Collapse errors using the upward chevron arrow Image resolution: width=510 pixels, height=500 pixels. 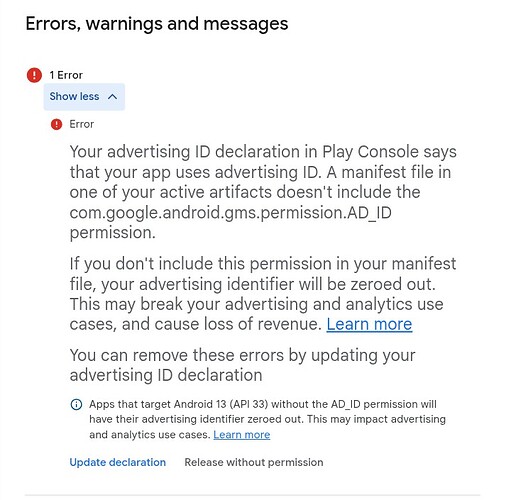(113, 97)
